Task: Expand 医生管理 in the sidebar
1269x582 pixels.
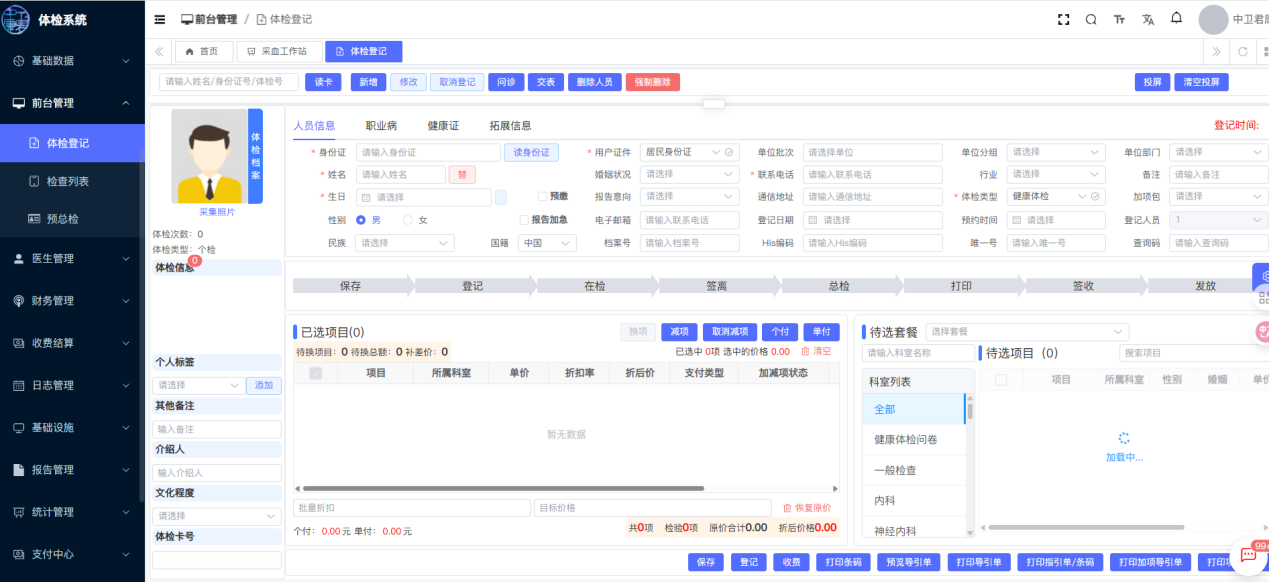Action: pos(72,258)
